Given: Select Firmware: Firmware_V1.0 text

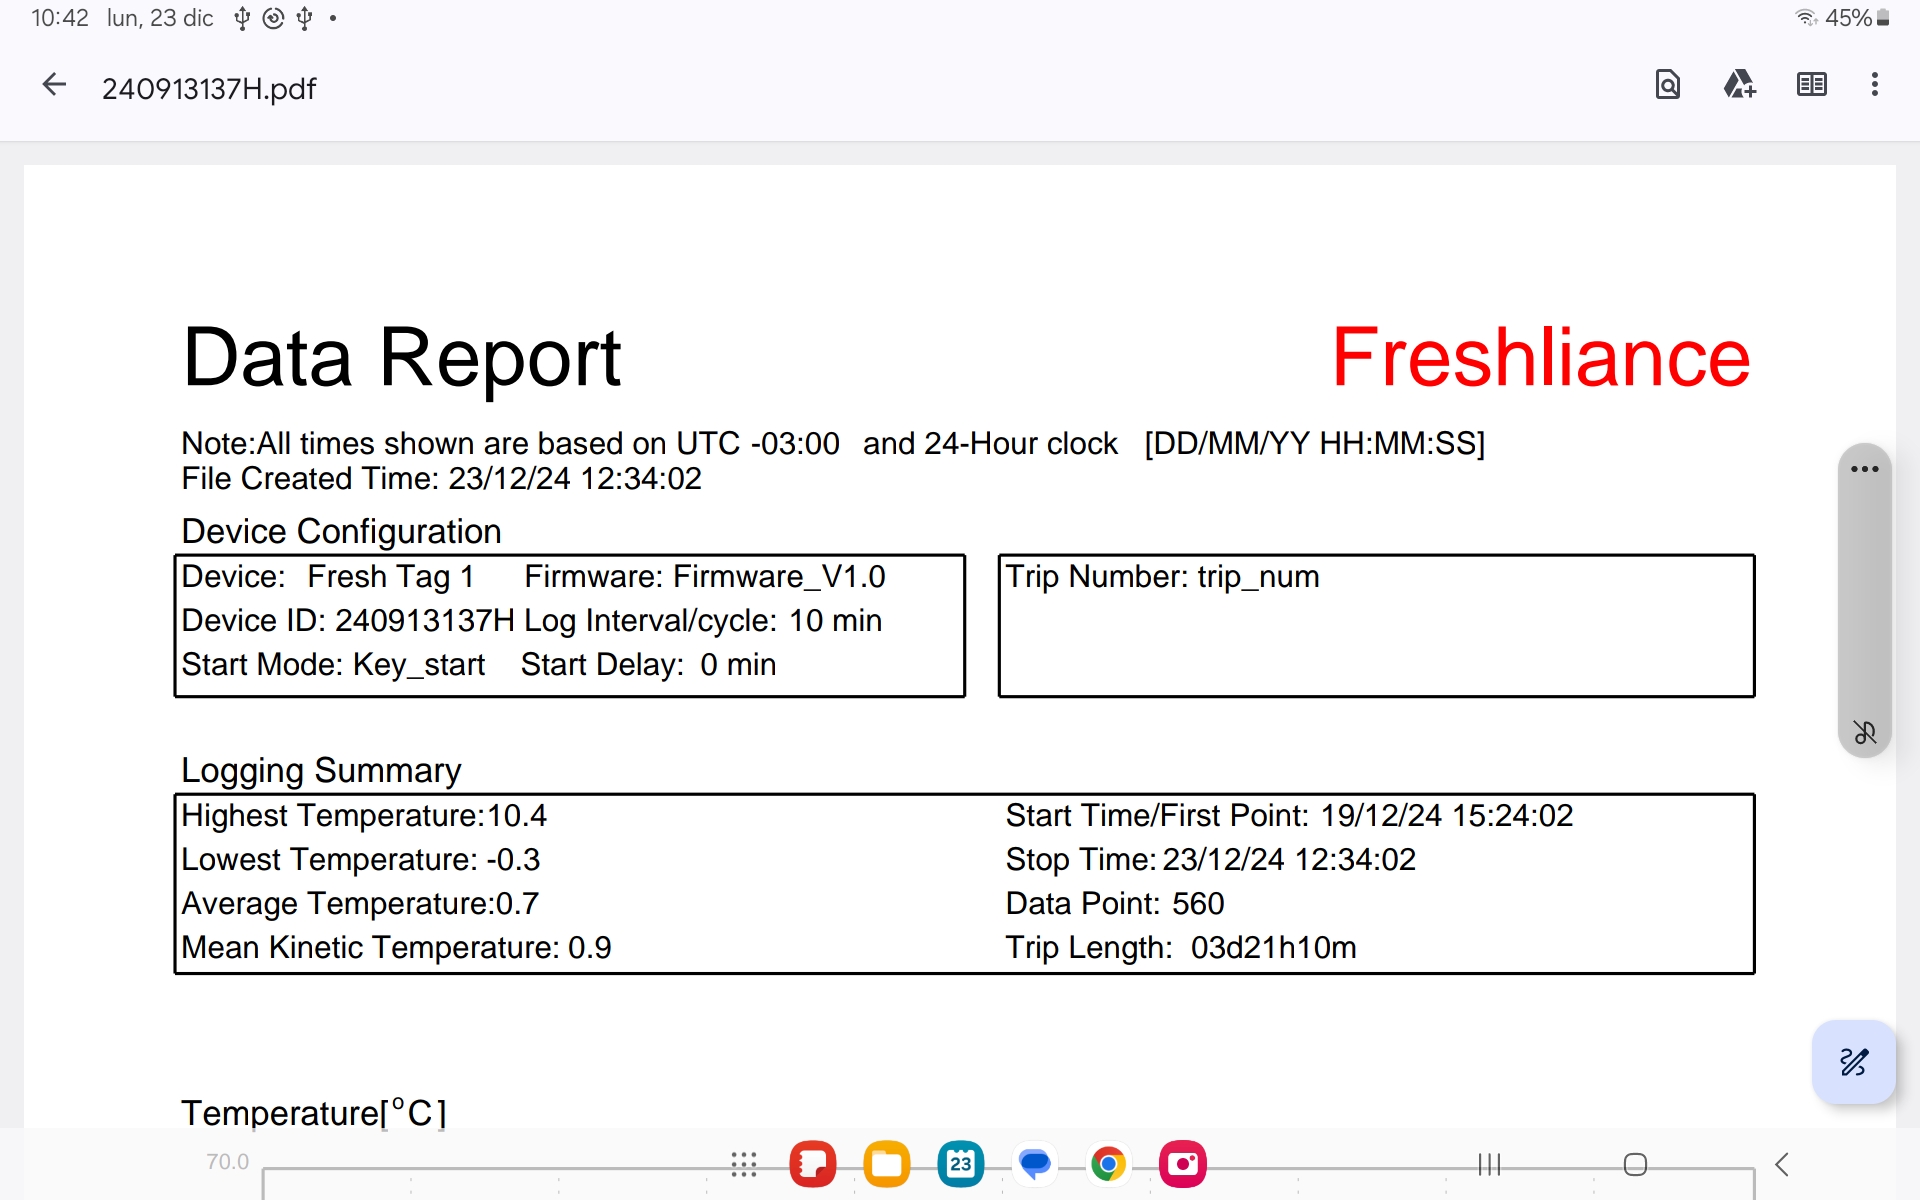Looking at the screenshot, I should (x=705, y=577).
